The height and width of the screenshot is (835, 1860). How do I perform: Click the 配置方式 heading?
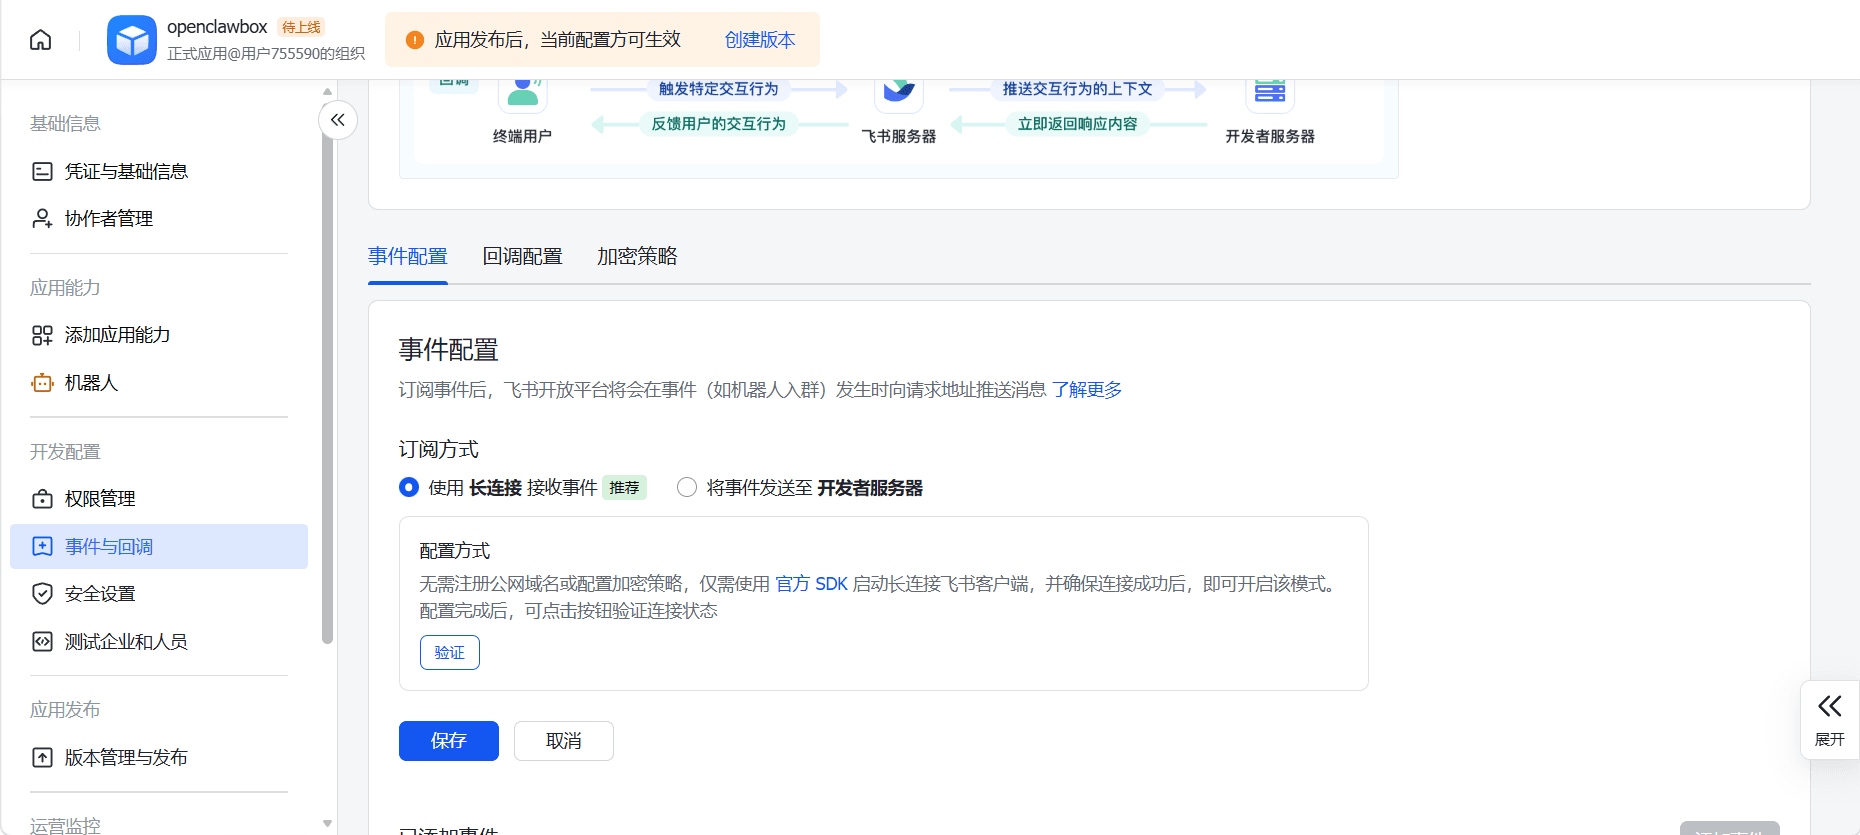[x=455, y=551]
